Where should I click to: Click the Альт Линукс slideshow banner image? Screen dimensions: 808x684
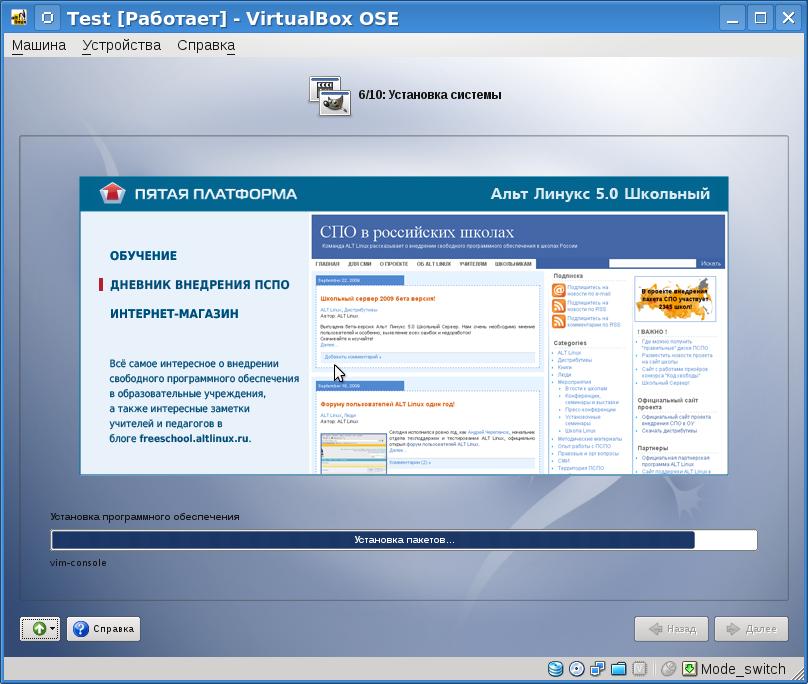point(404,326)
